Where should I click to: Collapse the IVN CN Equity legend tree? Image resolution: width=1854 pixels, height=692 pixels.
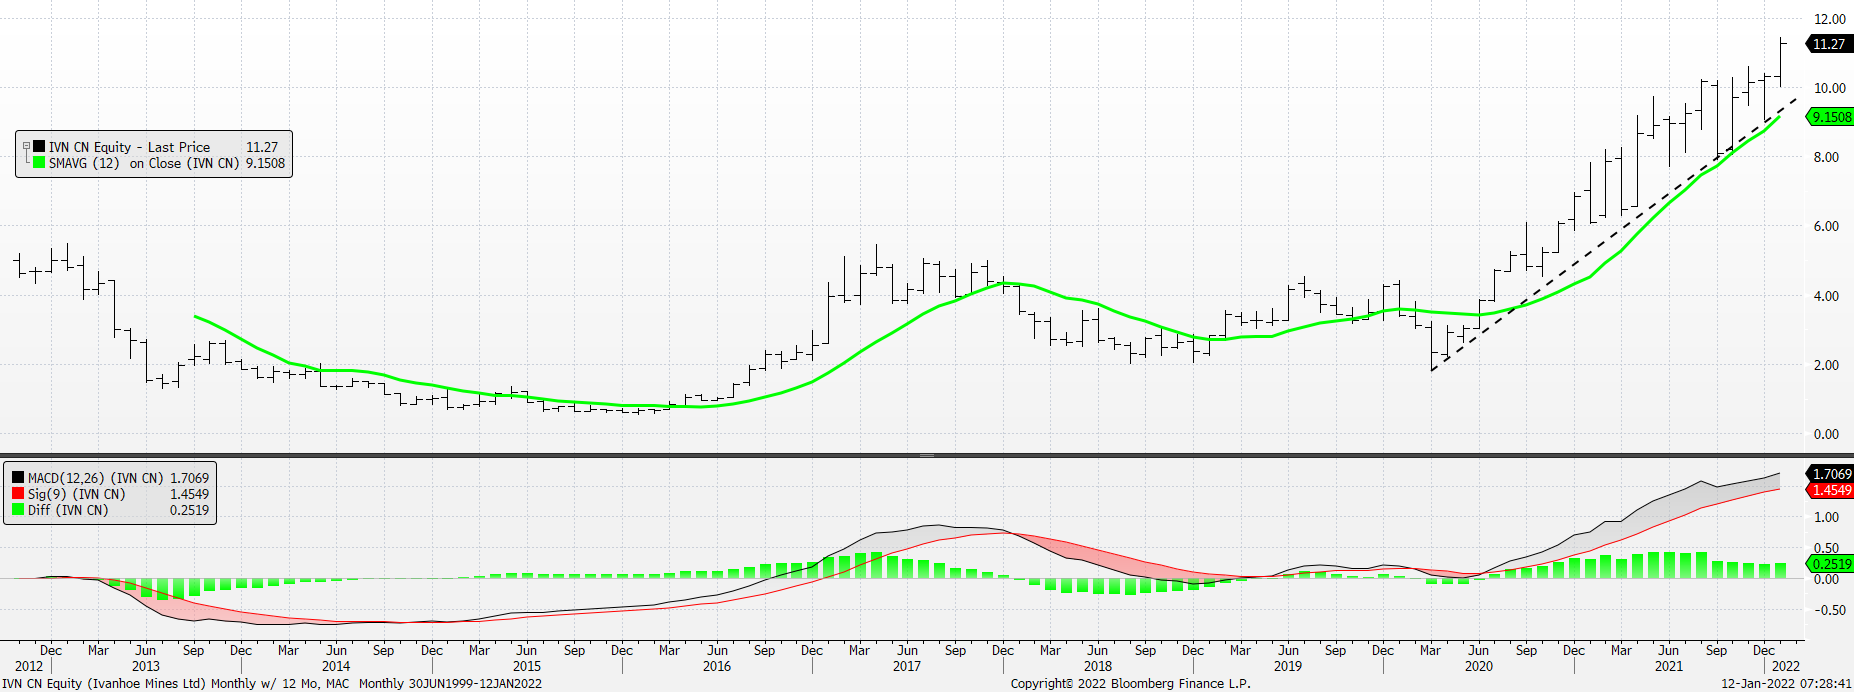[27, 147]
